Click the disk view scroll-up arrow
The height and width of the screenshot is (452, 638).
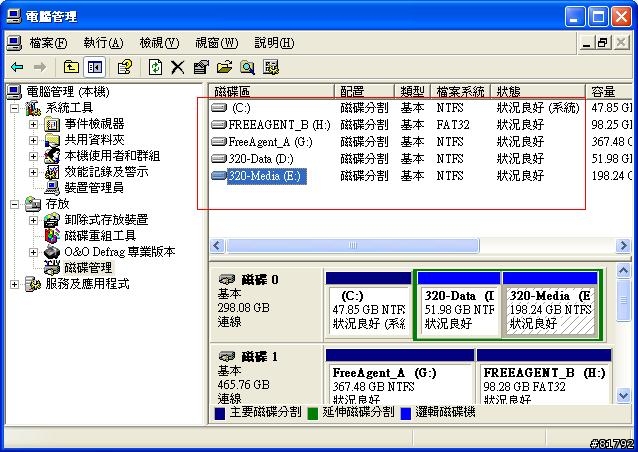[624, 270]
